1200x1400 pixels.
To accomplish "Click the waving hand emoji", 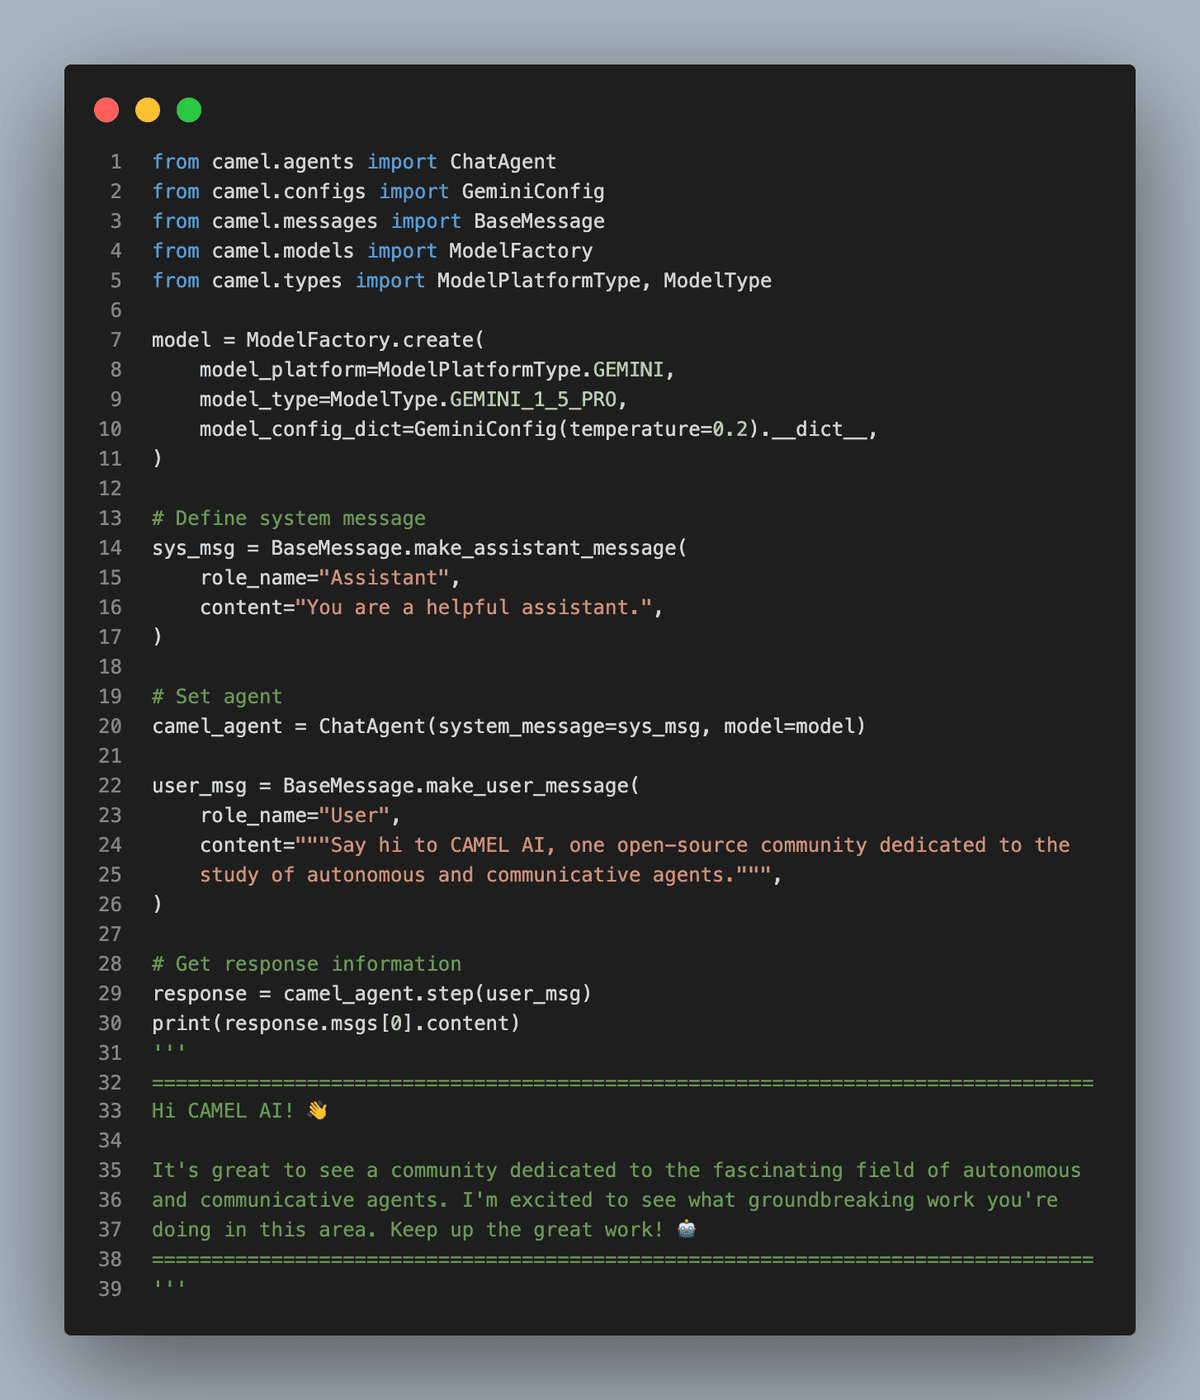I will coord(317,1111).
